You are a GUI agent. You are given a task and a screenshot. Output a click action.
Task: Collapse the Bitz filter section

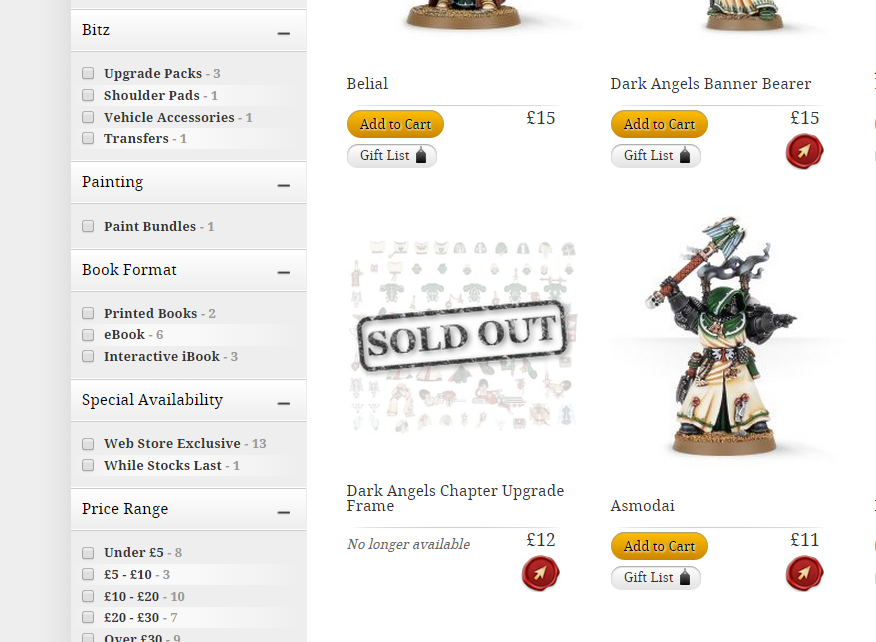[284, 34]
